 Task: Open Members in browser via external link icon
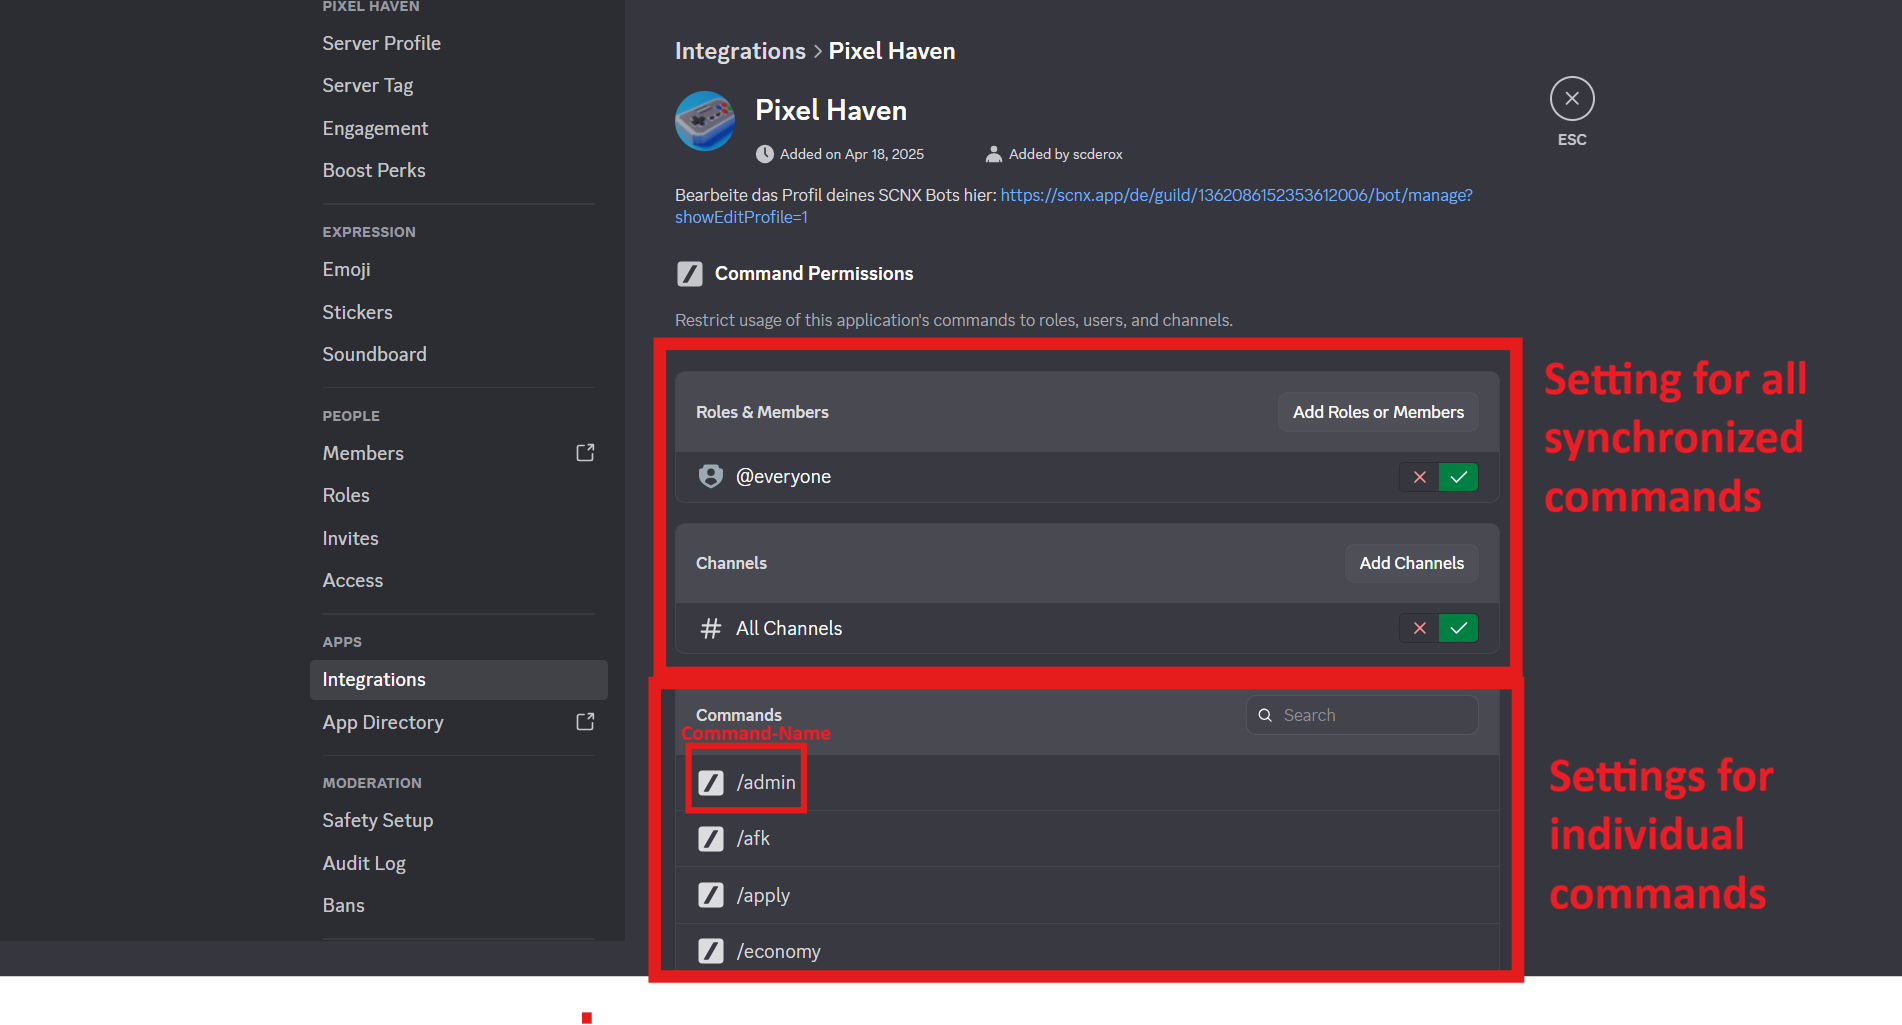coord(585,452)
